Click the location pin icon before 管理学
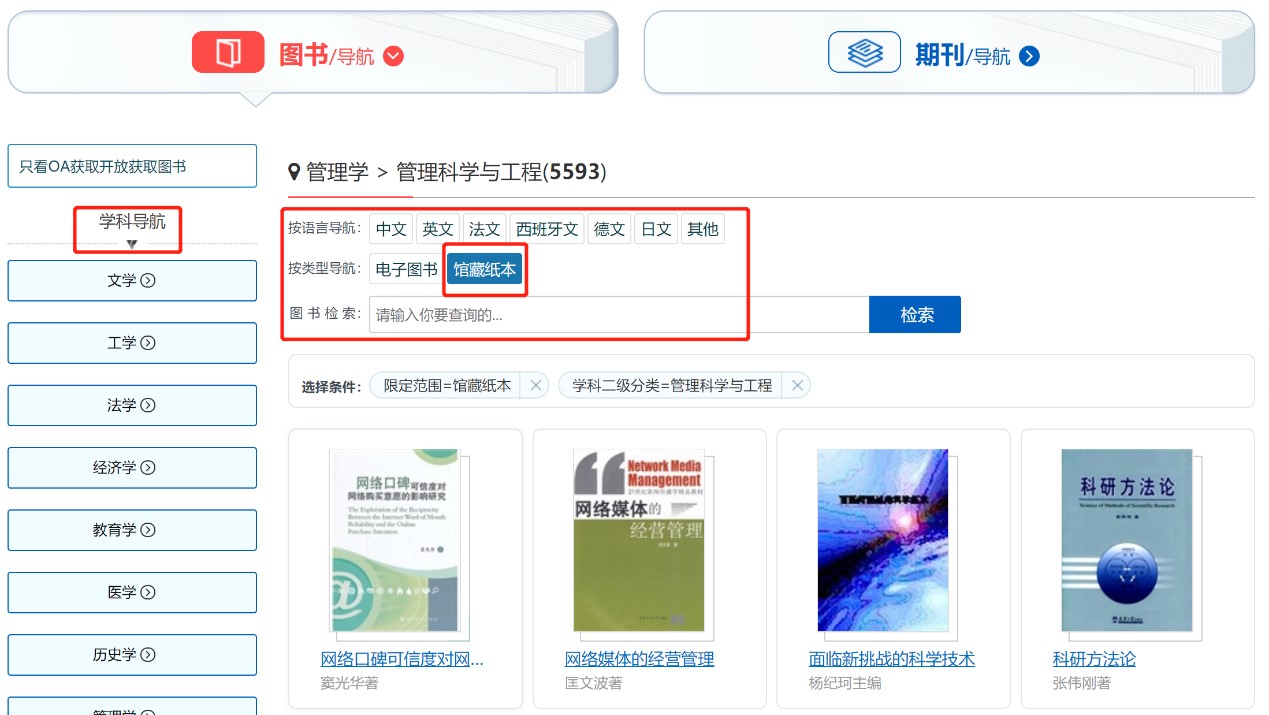The width and height of the screenshot is (1269, 715). [x=294, y=172]
